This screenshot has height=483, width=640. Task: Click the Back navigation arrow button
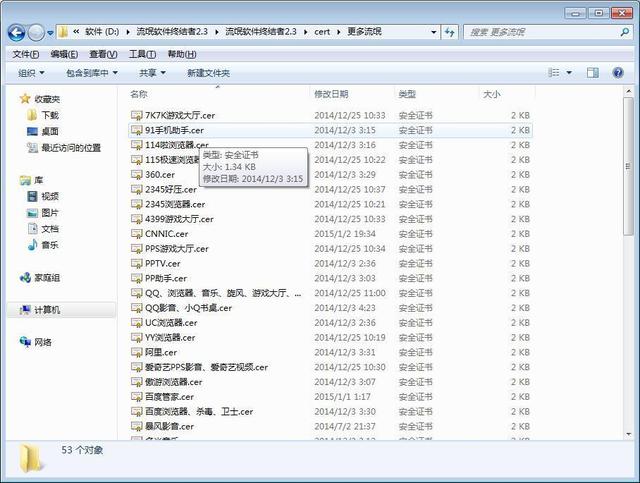point(16,32)
